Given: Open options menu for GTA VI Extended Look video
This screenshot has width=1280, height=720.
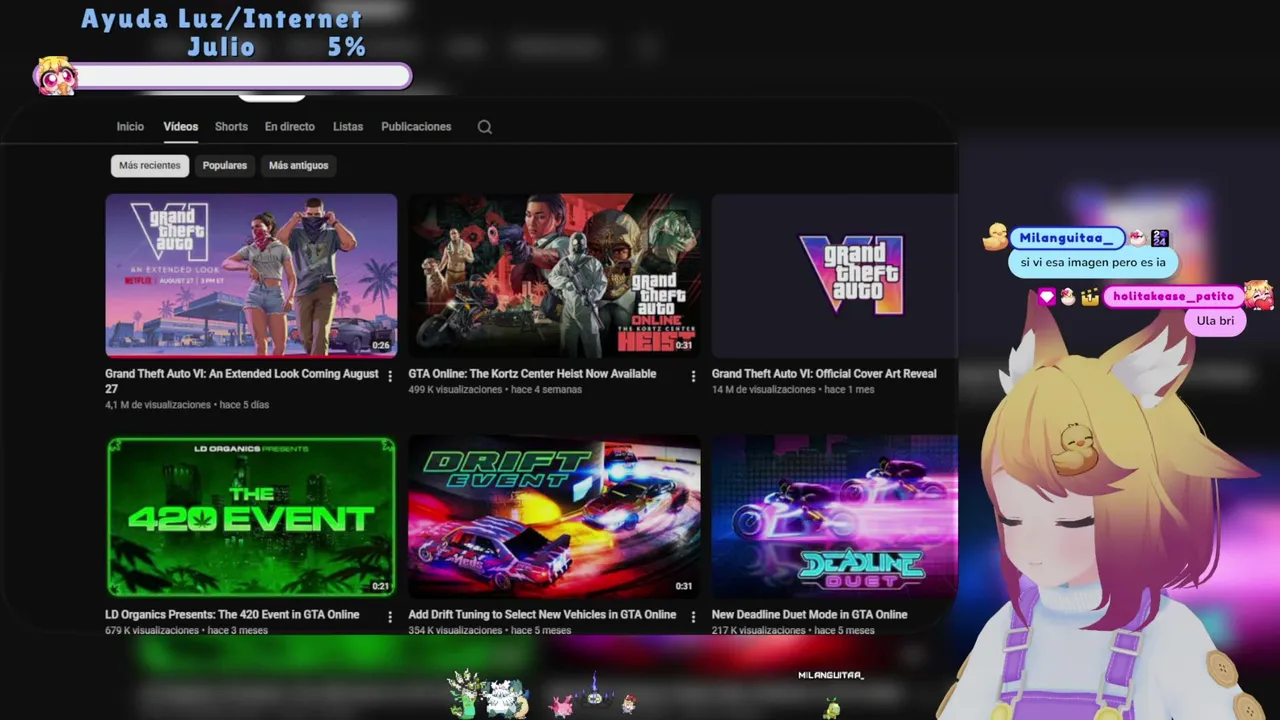Looking at the screenshot, I should click(x=390, y=376).
